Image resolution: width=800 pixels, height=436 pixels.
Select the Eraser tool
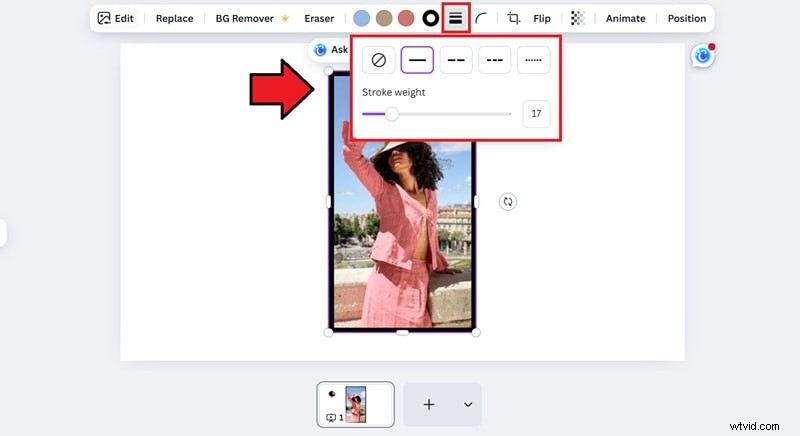(319, 18)
